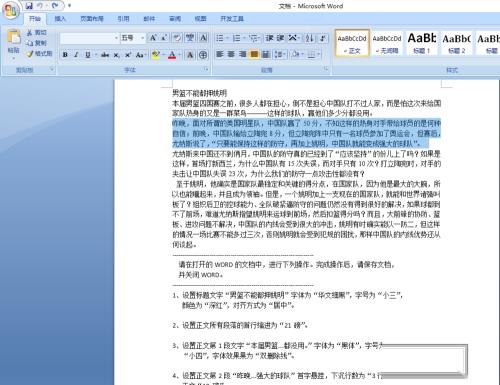The image size is (500, 385).
Task: Click the red font color swatch
Action: (x=172, y=55)
